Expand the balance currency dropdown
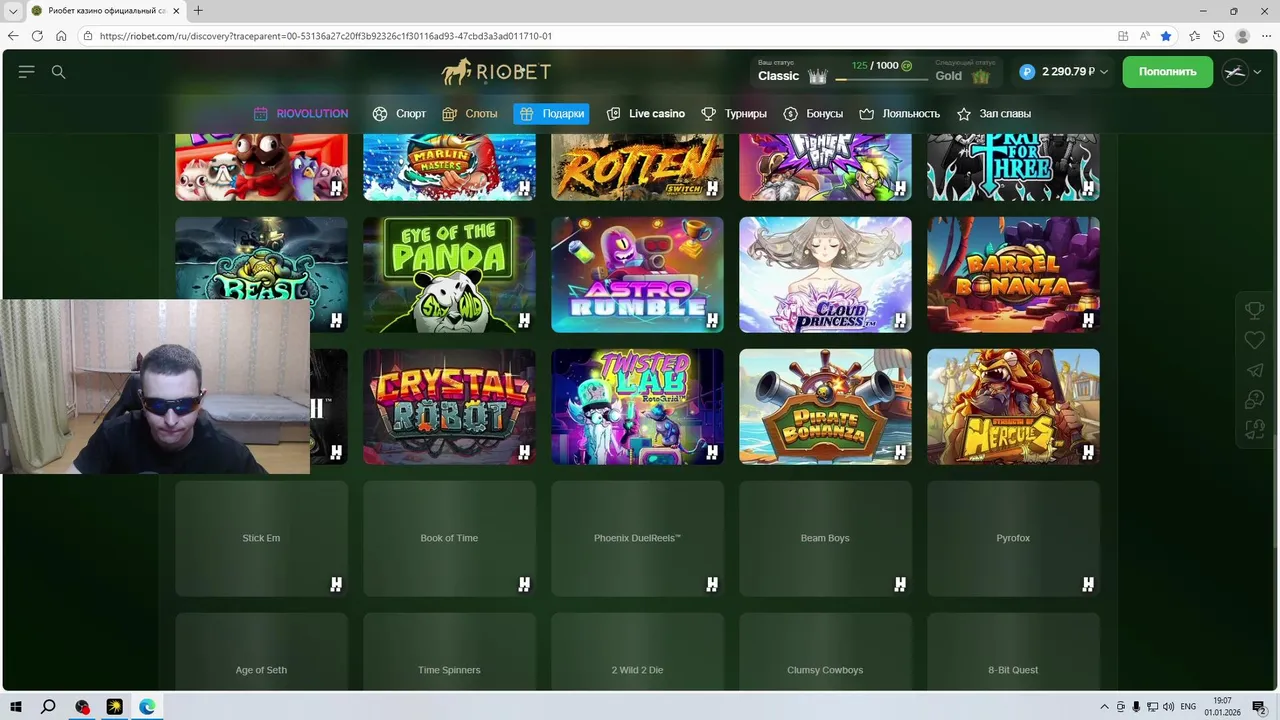1280x720 pixels. click(1104, 72)
